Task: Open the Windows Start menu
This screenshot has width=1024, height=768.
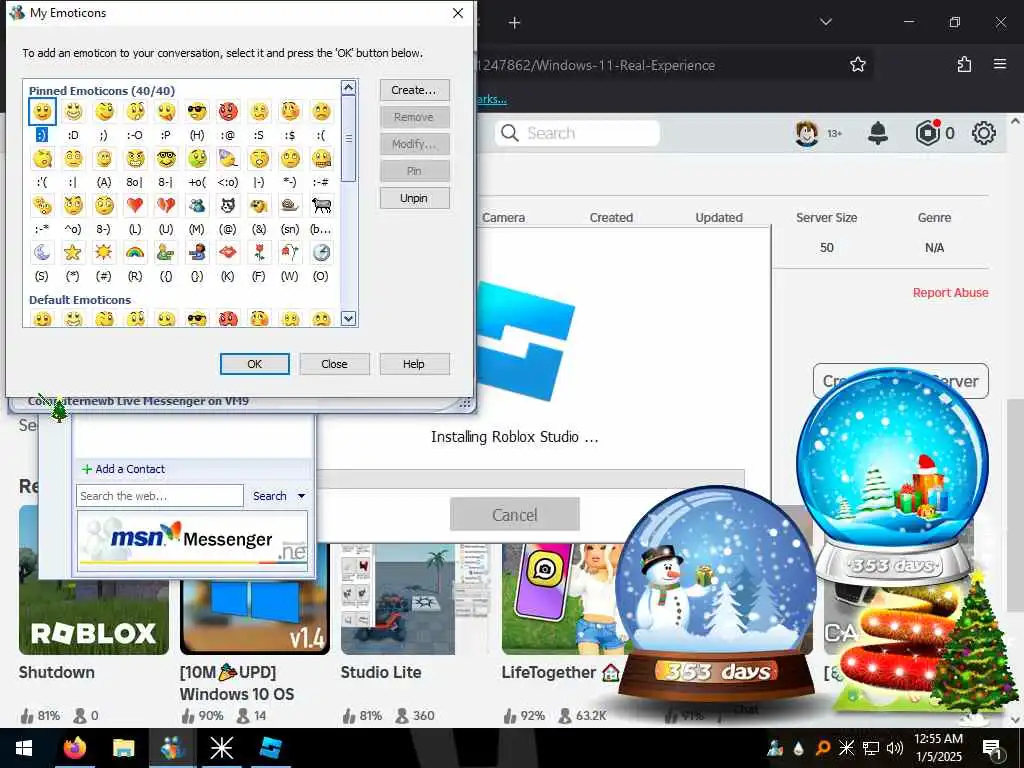Action: click(x=24, y=748)
